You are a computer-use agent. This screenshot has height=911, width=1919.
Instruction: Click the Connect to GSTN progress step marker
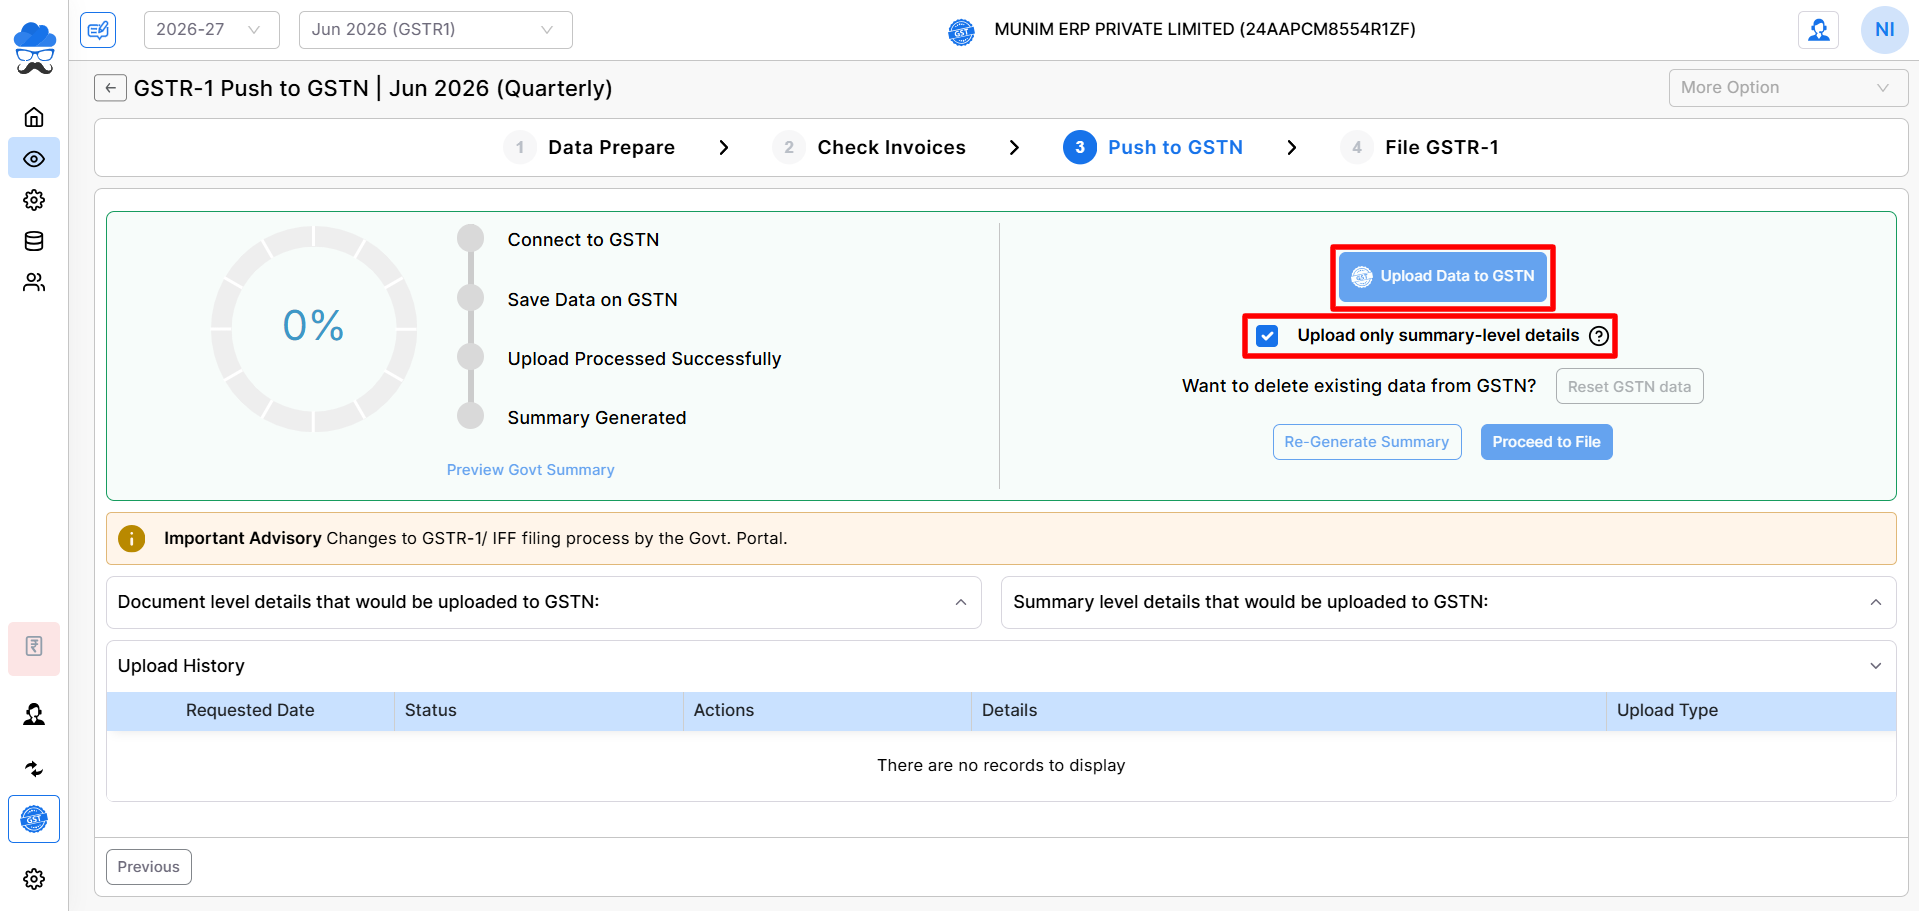[x=470, y=239]
